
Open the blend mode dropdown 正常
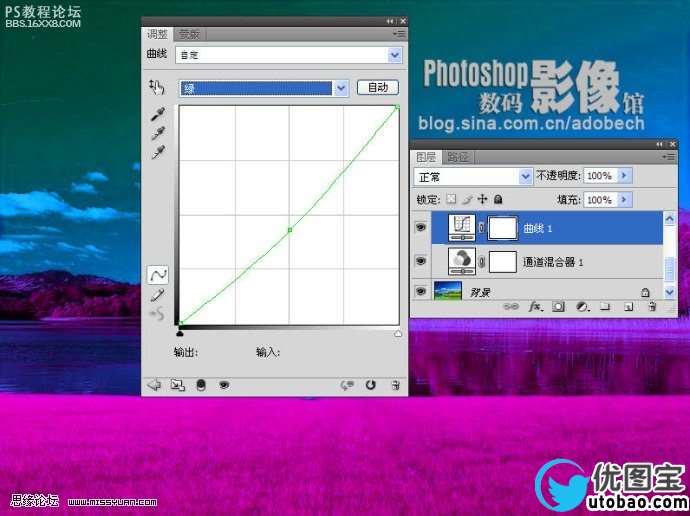(x=473, y=177)
